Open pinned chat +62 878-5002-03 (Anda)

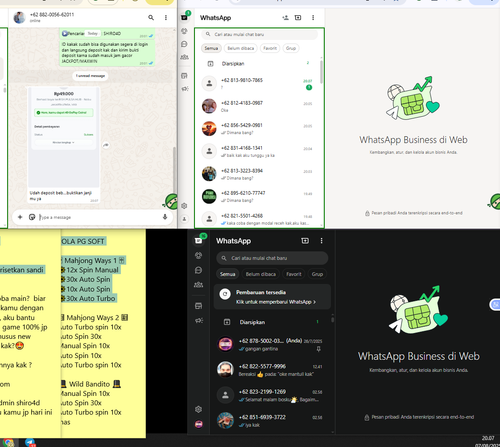coord(272,344)
